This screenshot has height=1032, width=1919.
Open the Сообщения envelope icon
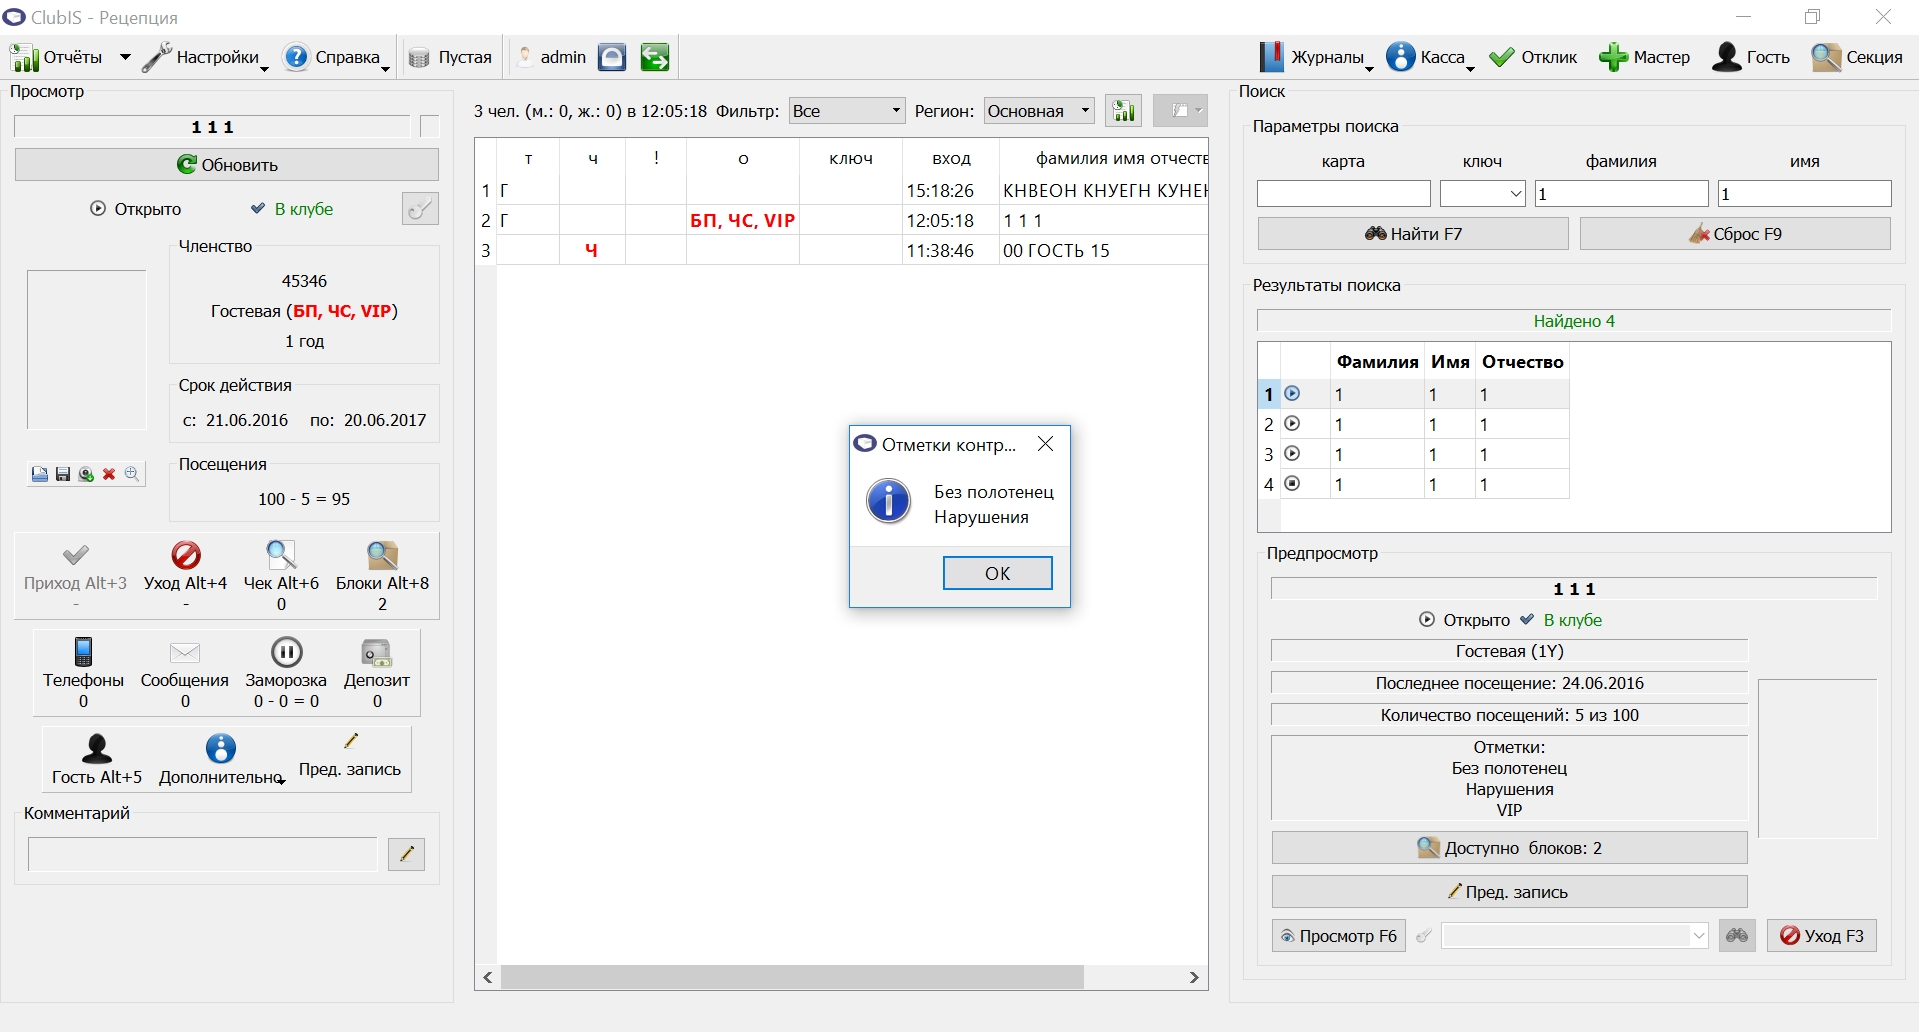(185, 653)
